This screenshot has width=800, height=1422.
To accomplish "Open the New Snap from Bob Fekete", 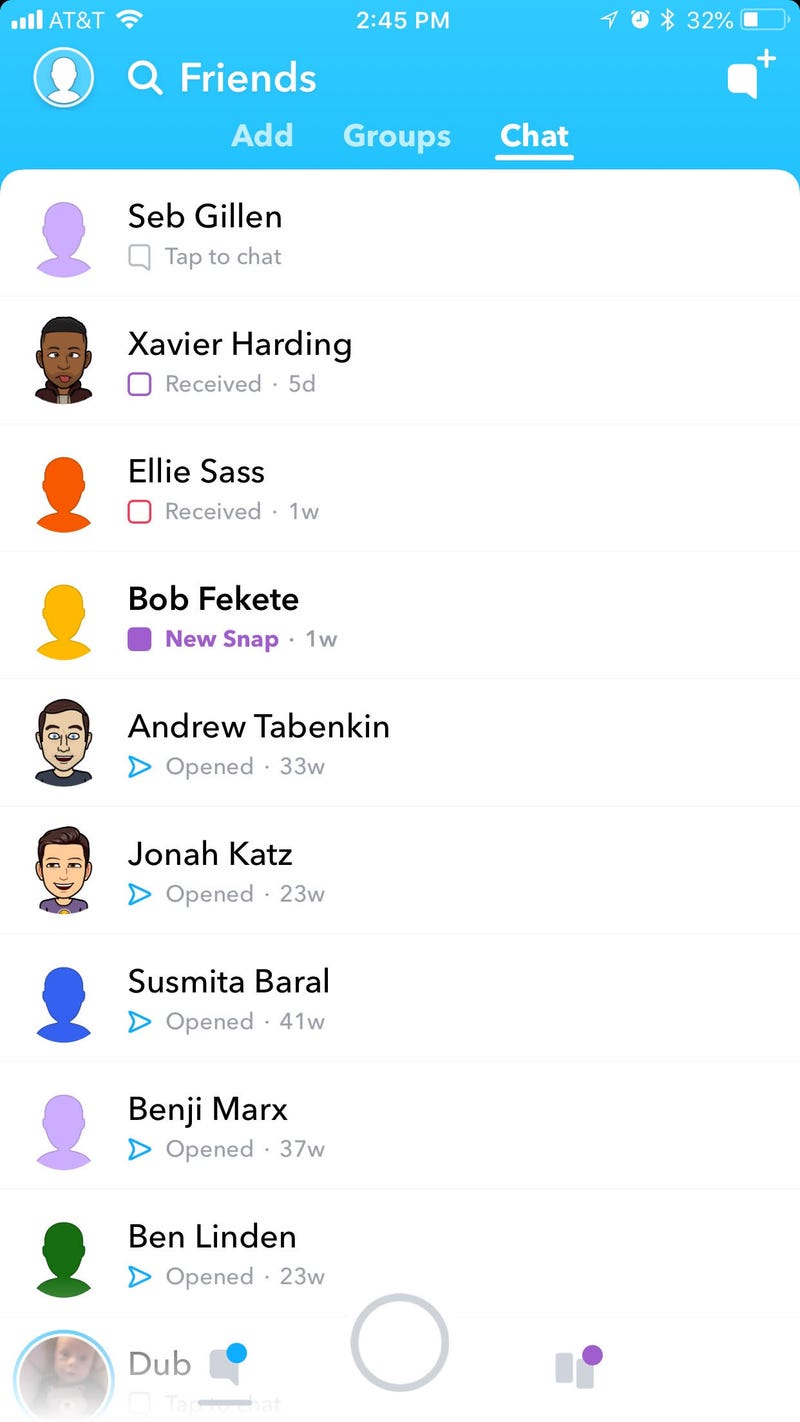I will 400,616.
